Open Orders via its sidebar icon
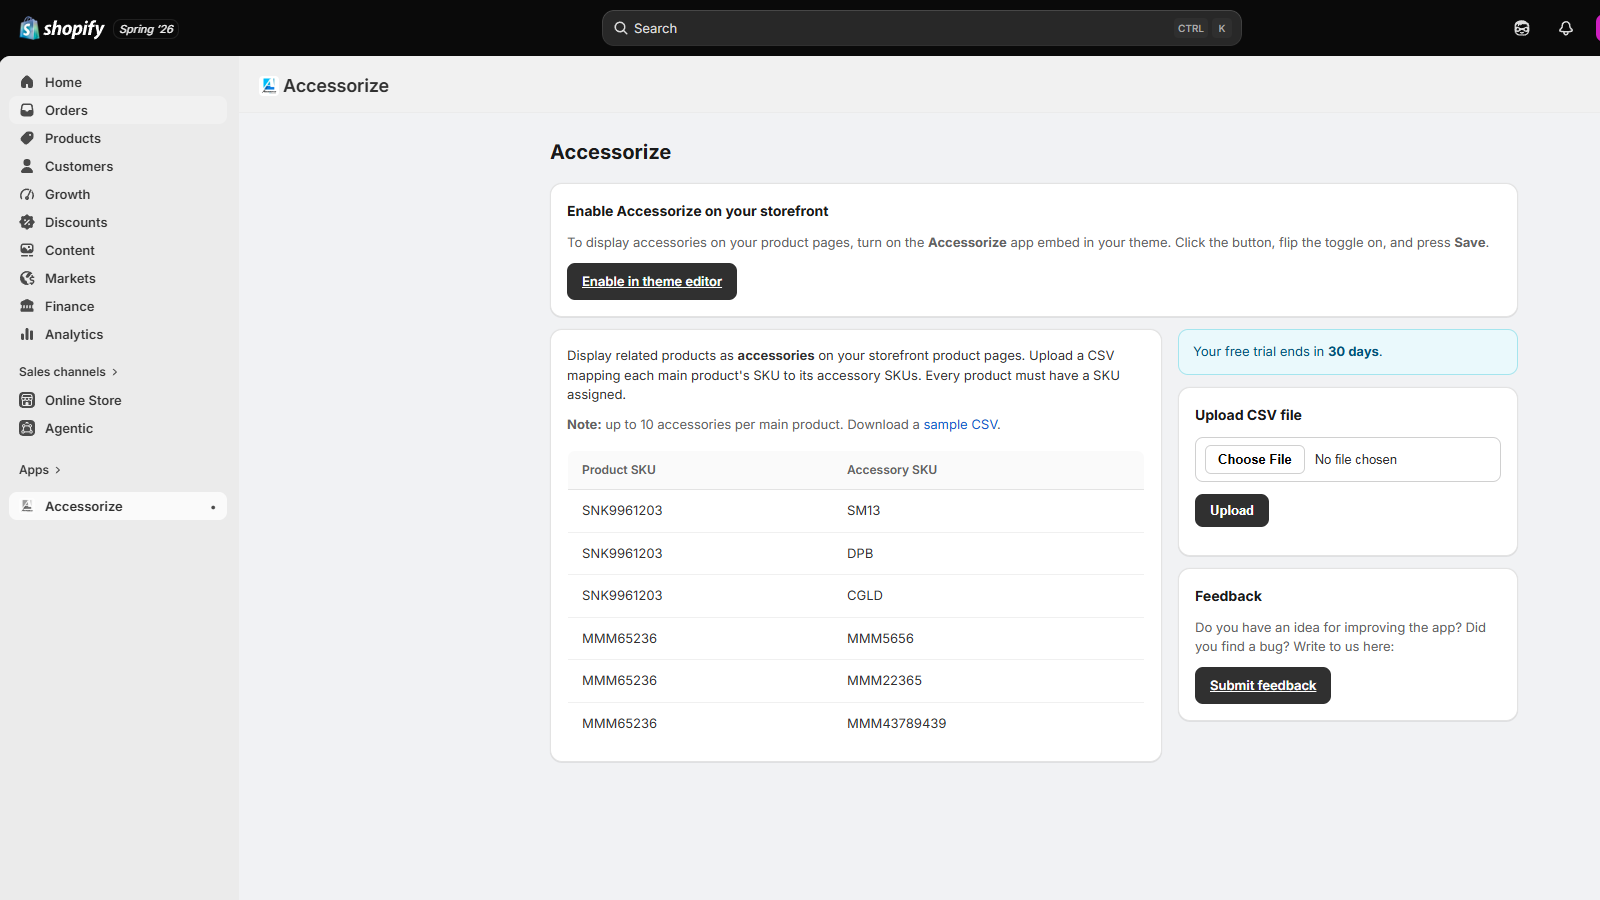This screenshot has width=1600, height=900. pos(27,110)
